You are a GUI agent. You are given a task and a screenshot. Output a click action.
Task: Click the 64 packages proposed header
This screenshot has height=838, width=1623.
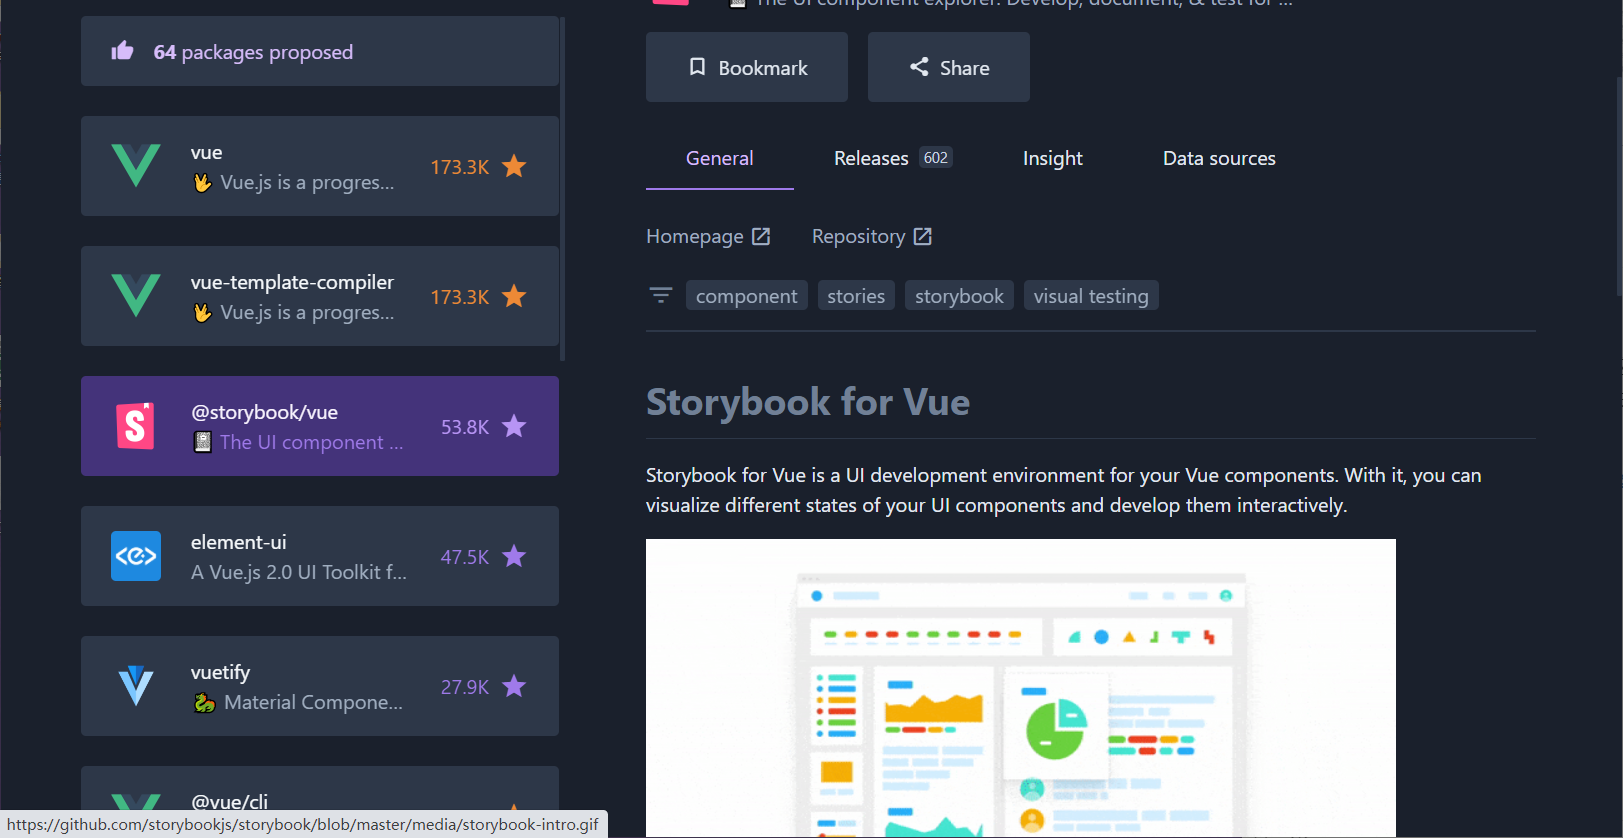click(320, 51)
